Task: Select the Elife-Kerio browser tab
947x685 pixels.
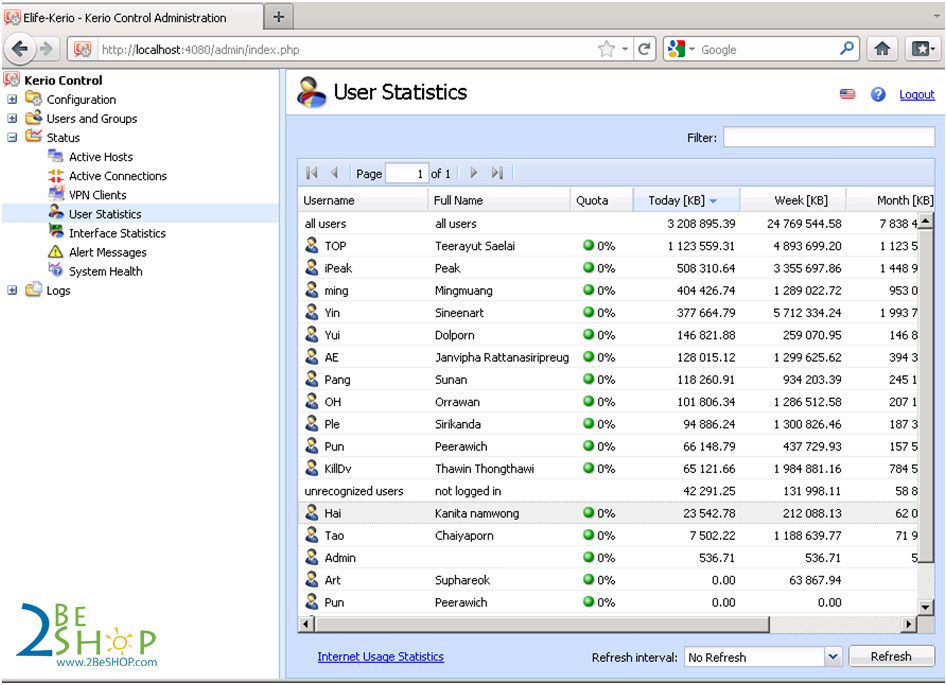Action: pyautogui.click(x=132, y=18)
